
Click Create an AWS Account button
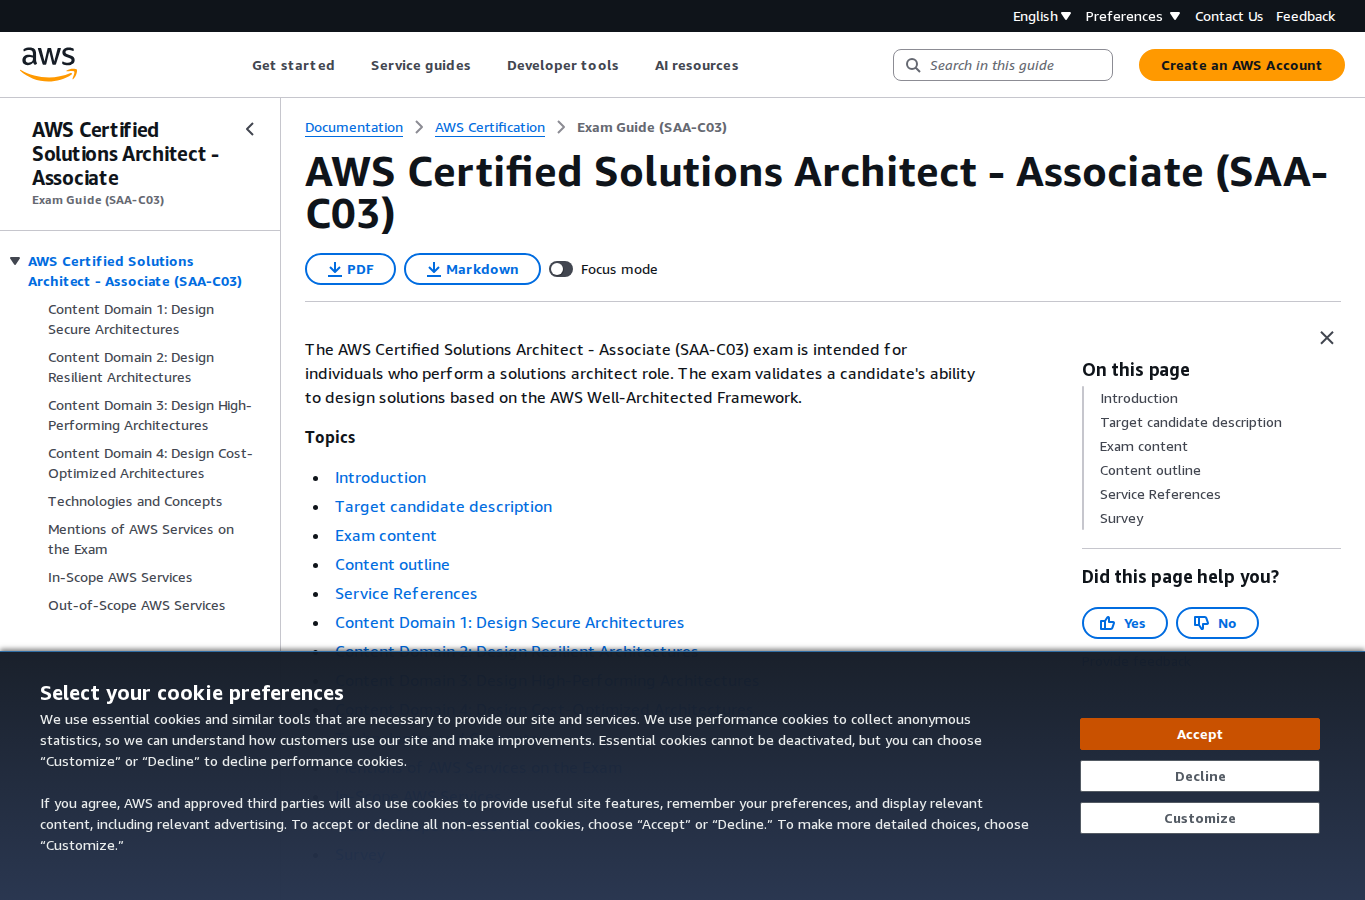click(x=1242, y=65)
